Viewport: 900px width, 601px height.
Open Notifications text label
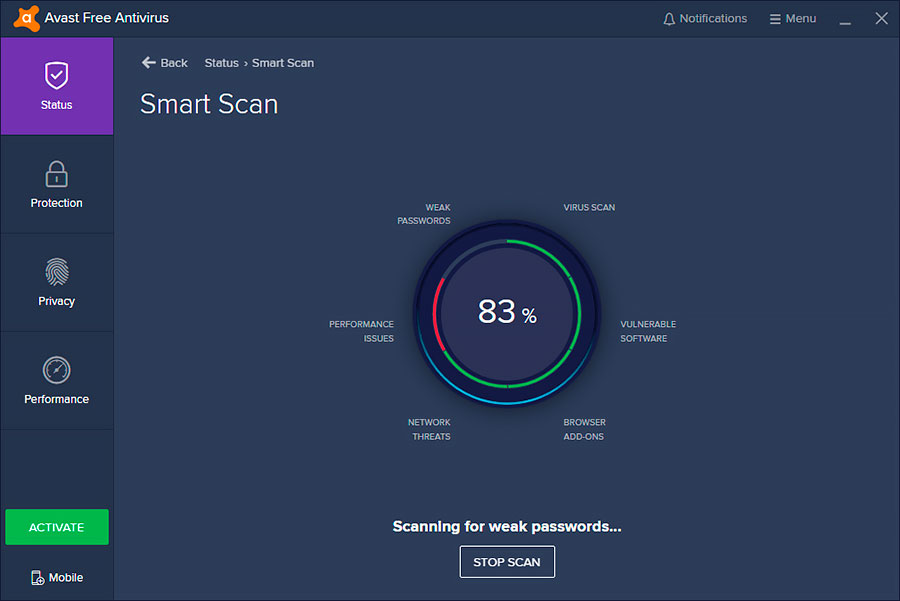pyautogui.click(x=713, y=18)
